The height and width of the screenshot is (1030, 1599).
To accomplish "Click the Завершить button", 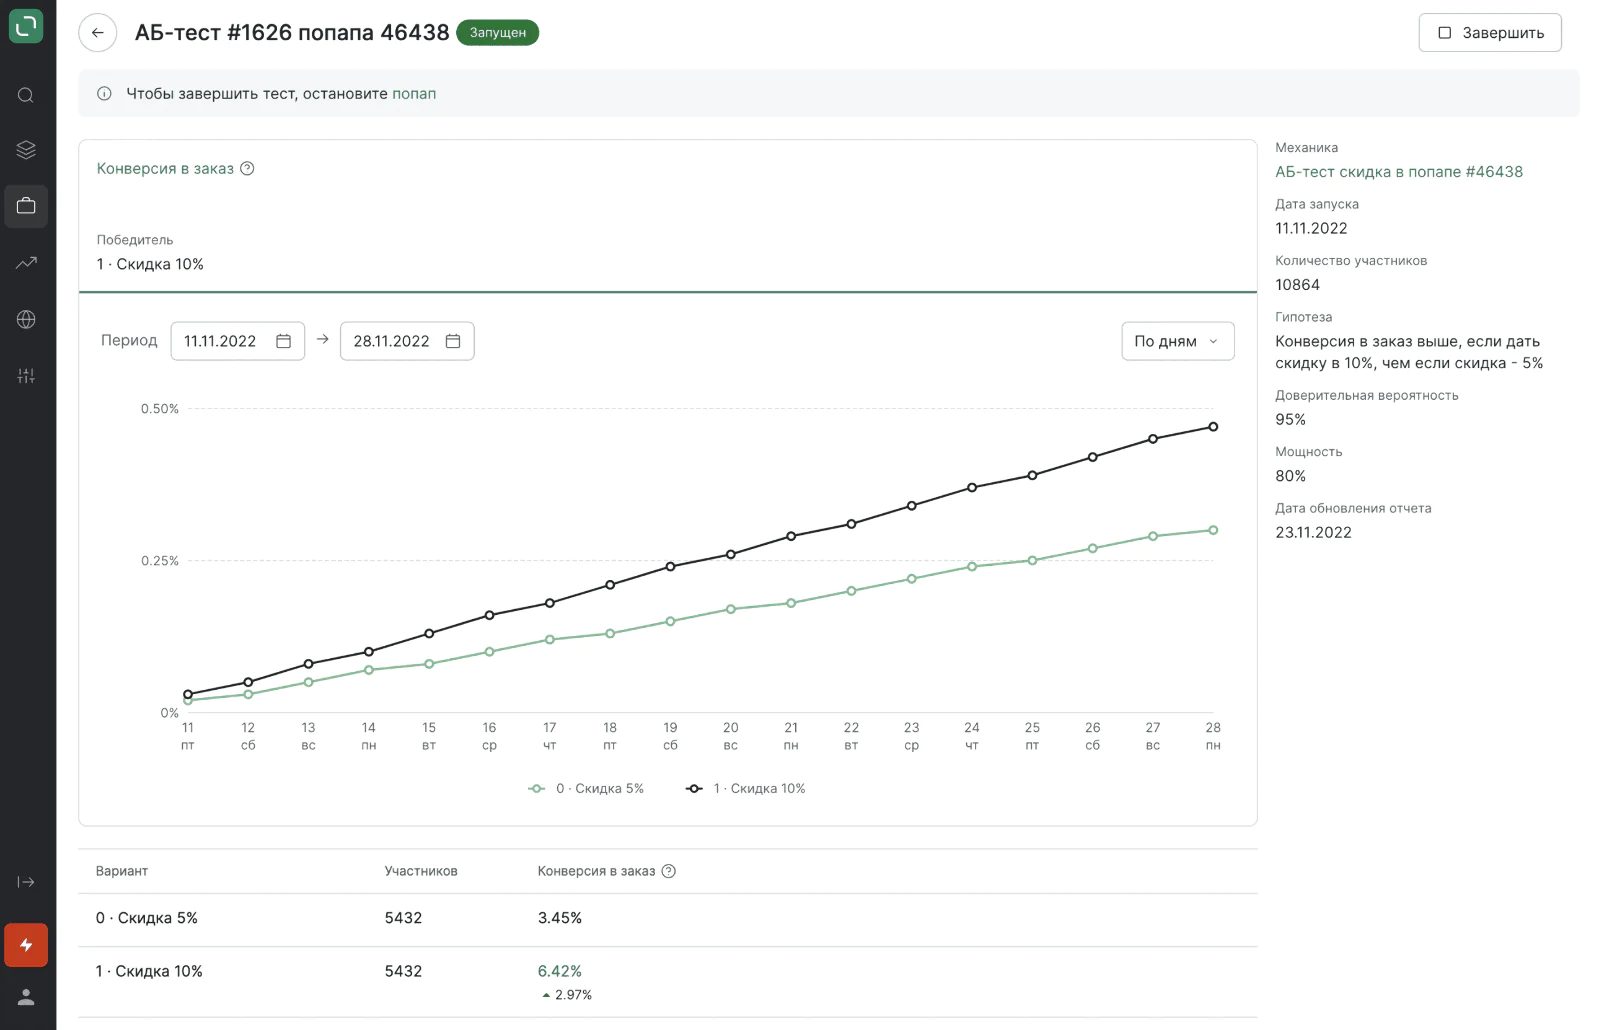I will coord(1490,33).
